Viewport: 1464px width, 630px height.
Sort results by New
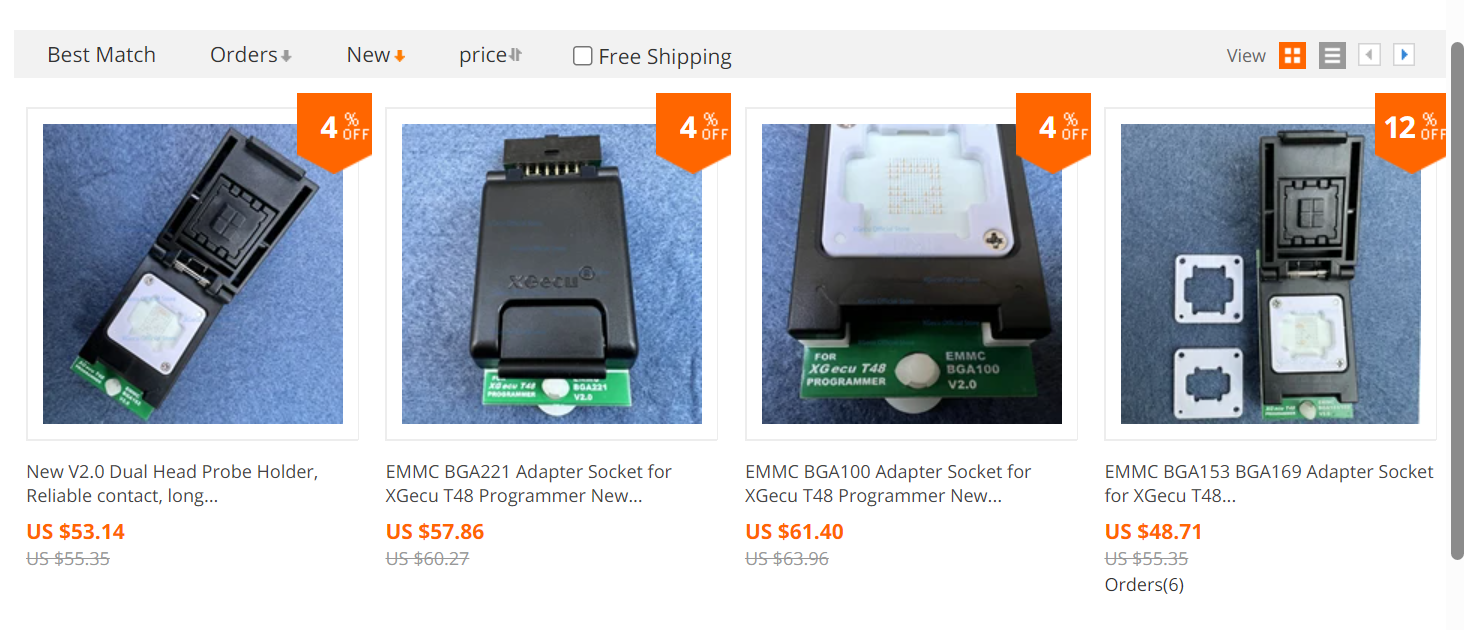(376, 55)
